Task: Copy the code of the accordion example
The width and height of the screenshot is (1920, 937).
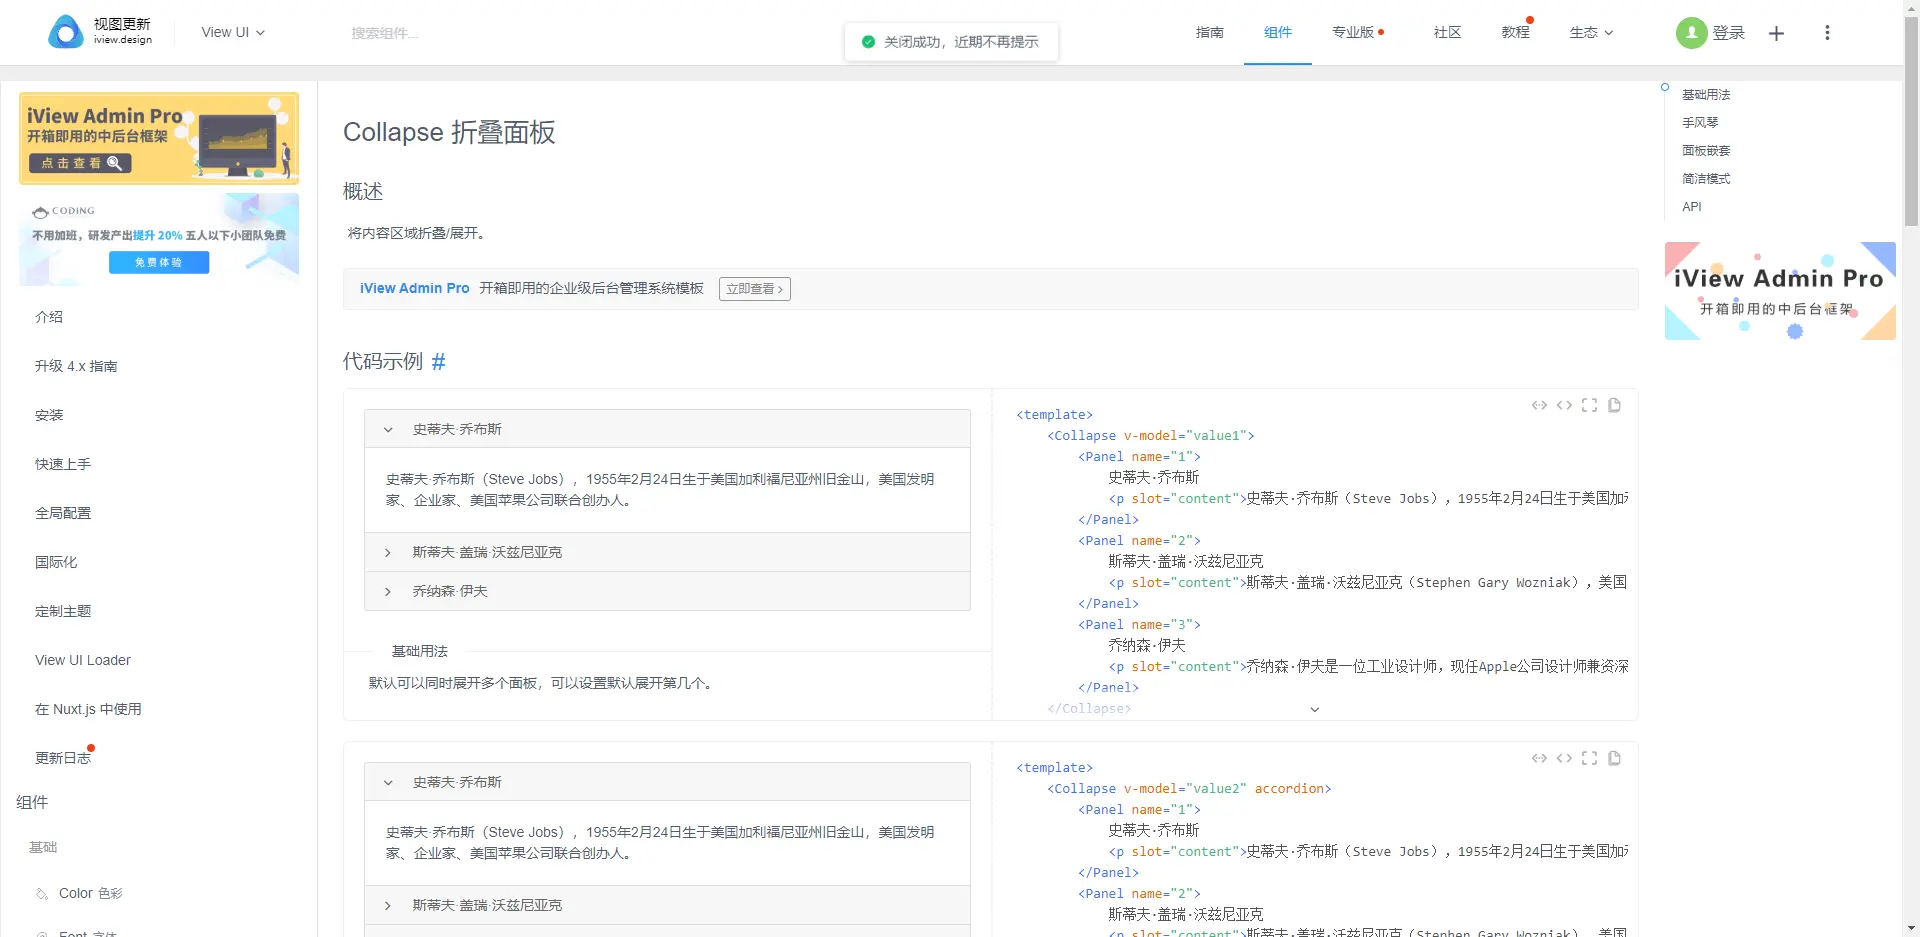Action: point(1614,758)
